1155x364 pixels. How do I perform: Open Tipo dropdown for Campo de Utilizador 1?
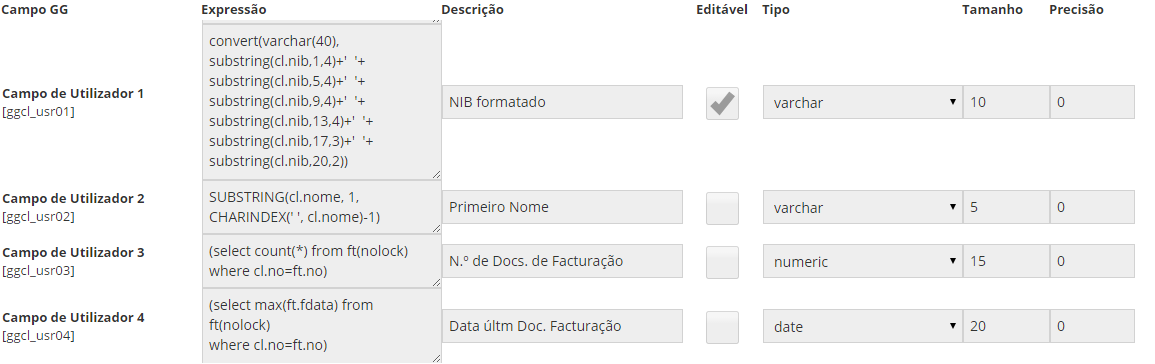862,102
